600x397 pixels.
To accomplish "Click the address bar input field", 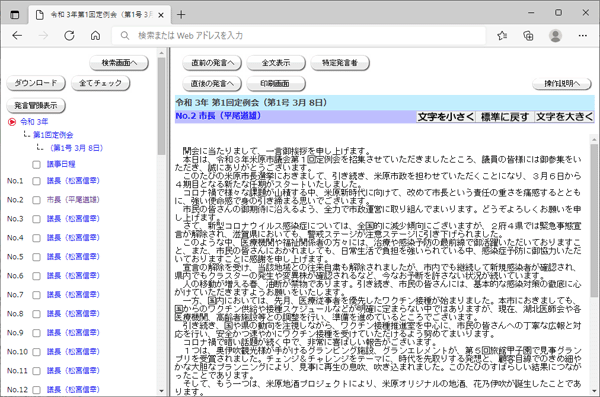I will pos(298,36).
